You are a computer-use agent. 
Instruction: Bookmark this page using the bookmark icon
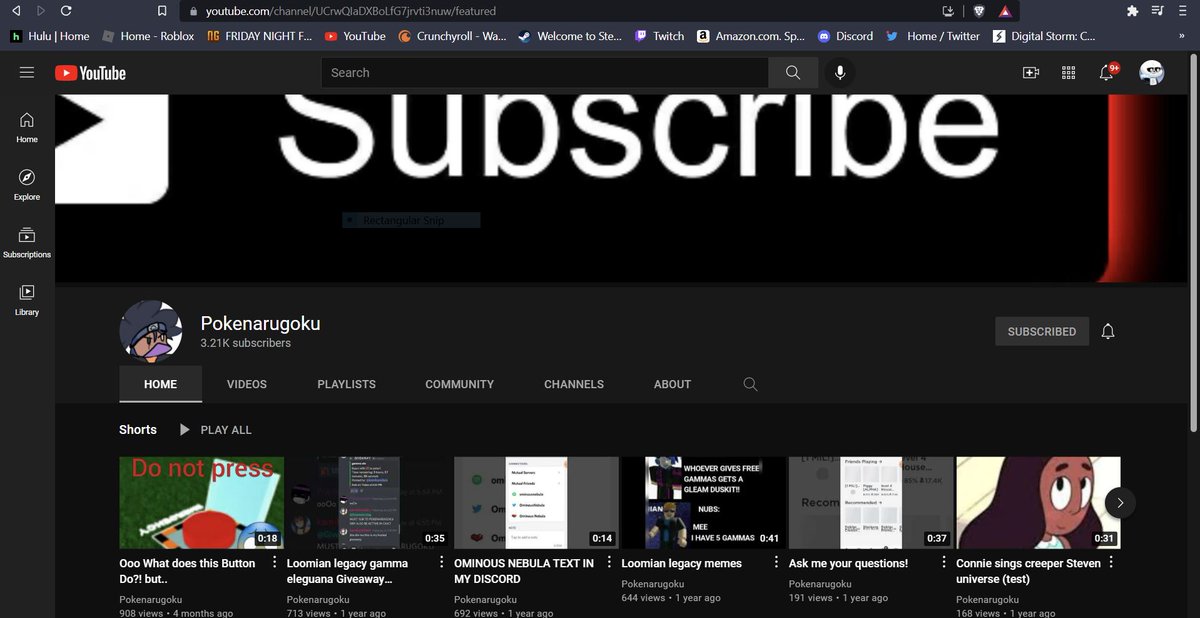(162, 11)
